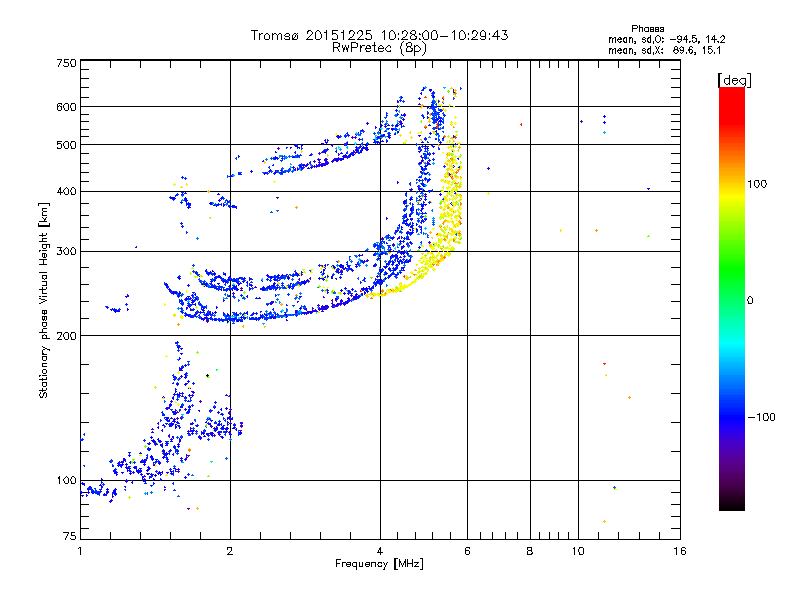Click the y-axis tick "200"
800x600 pixels.
[67, 336]
